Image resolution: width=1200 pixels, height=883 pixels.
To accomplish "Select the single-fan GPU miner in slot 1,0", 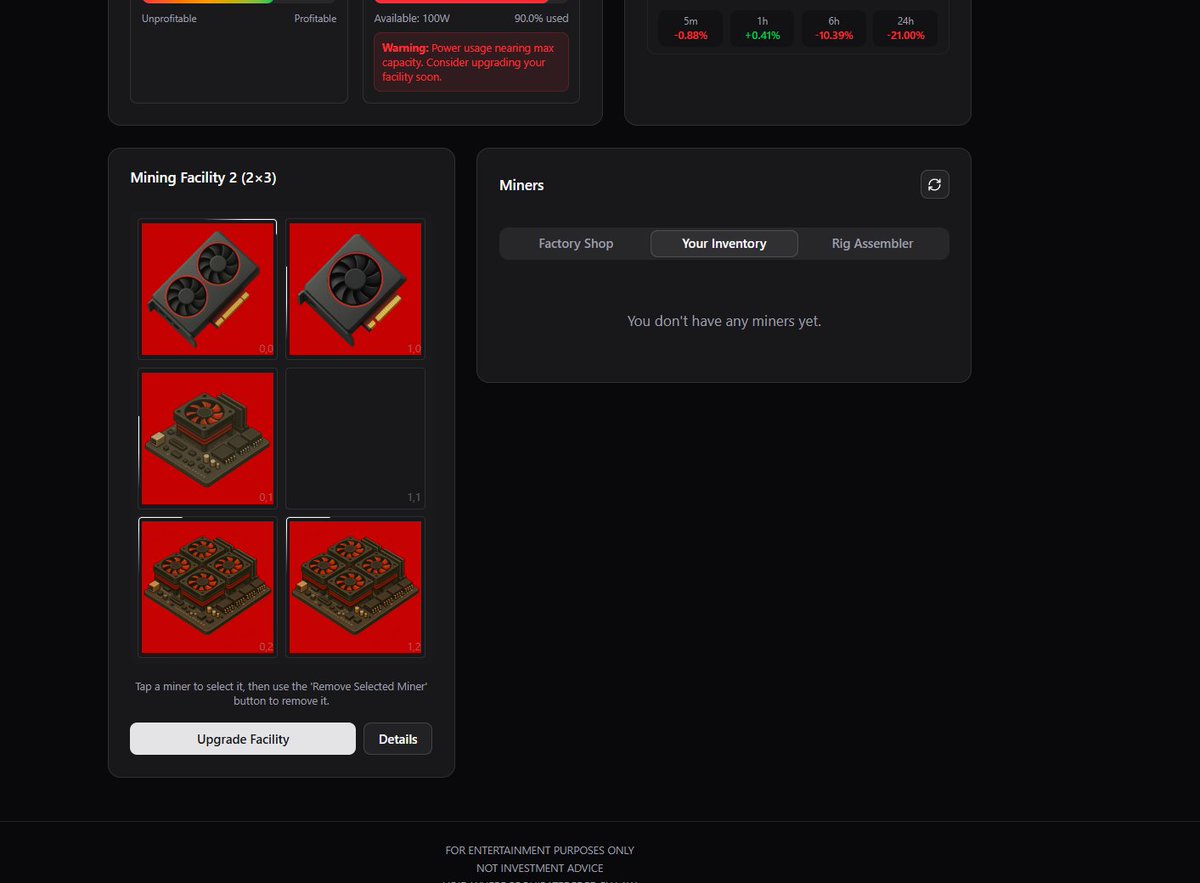I will click(355, 289).
